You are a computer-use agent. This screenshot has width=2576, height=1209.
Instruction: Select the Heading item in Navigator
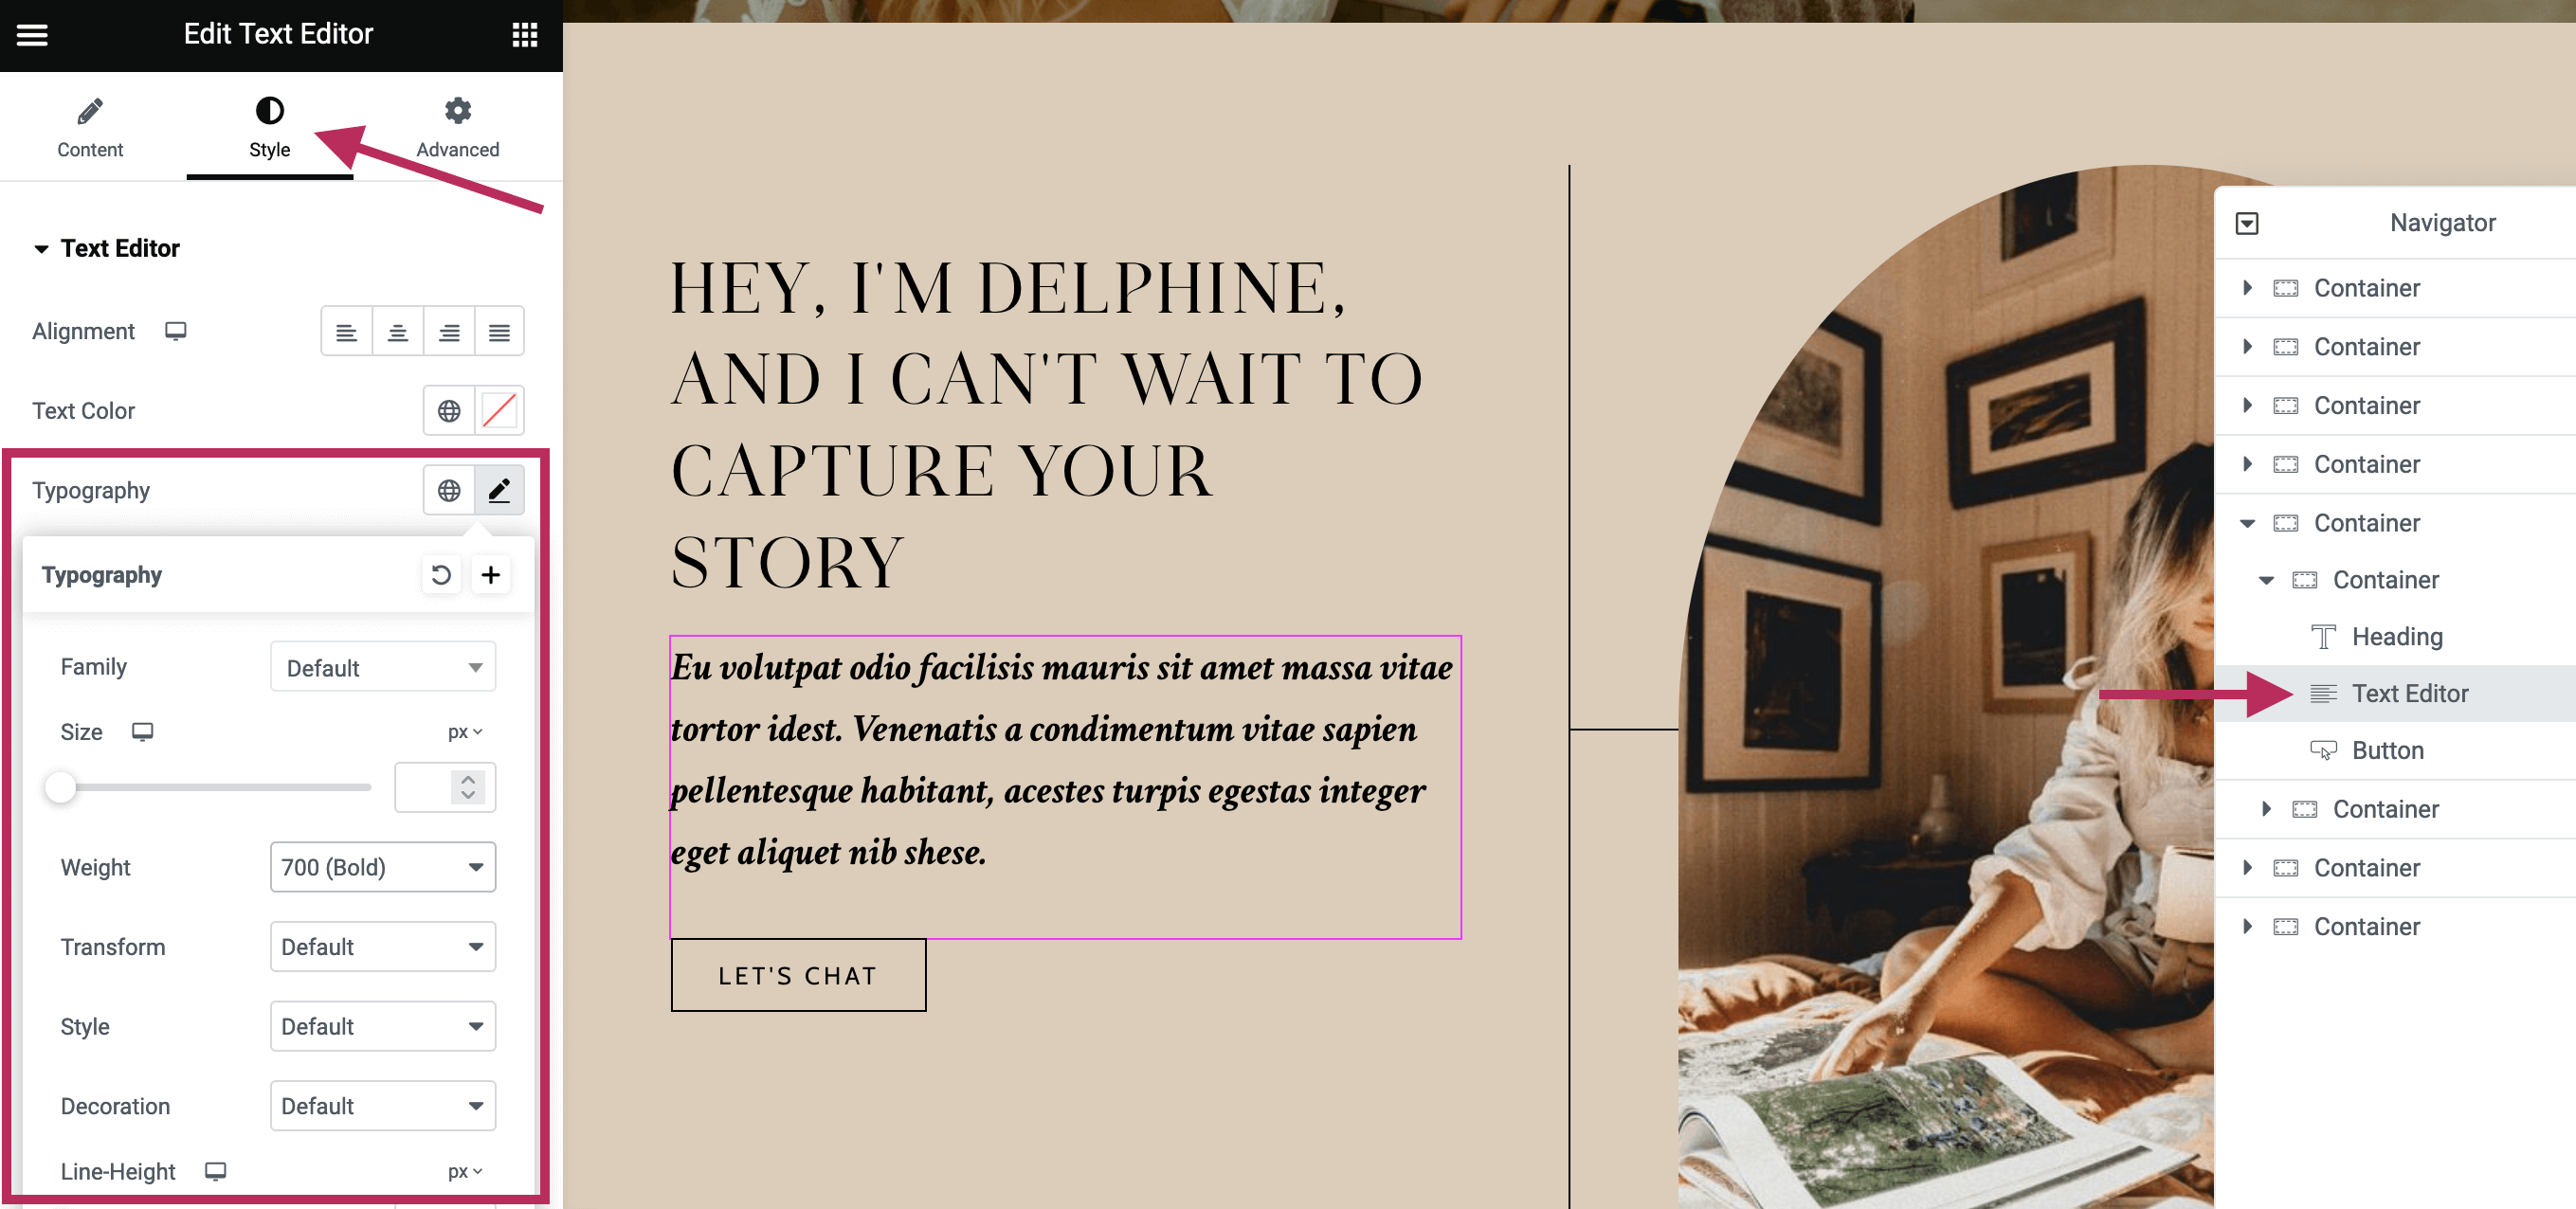2396,637
